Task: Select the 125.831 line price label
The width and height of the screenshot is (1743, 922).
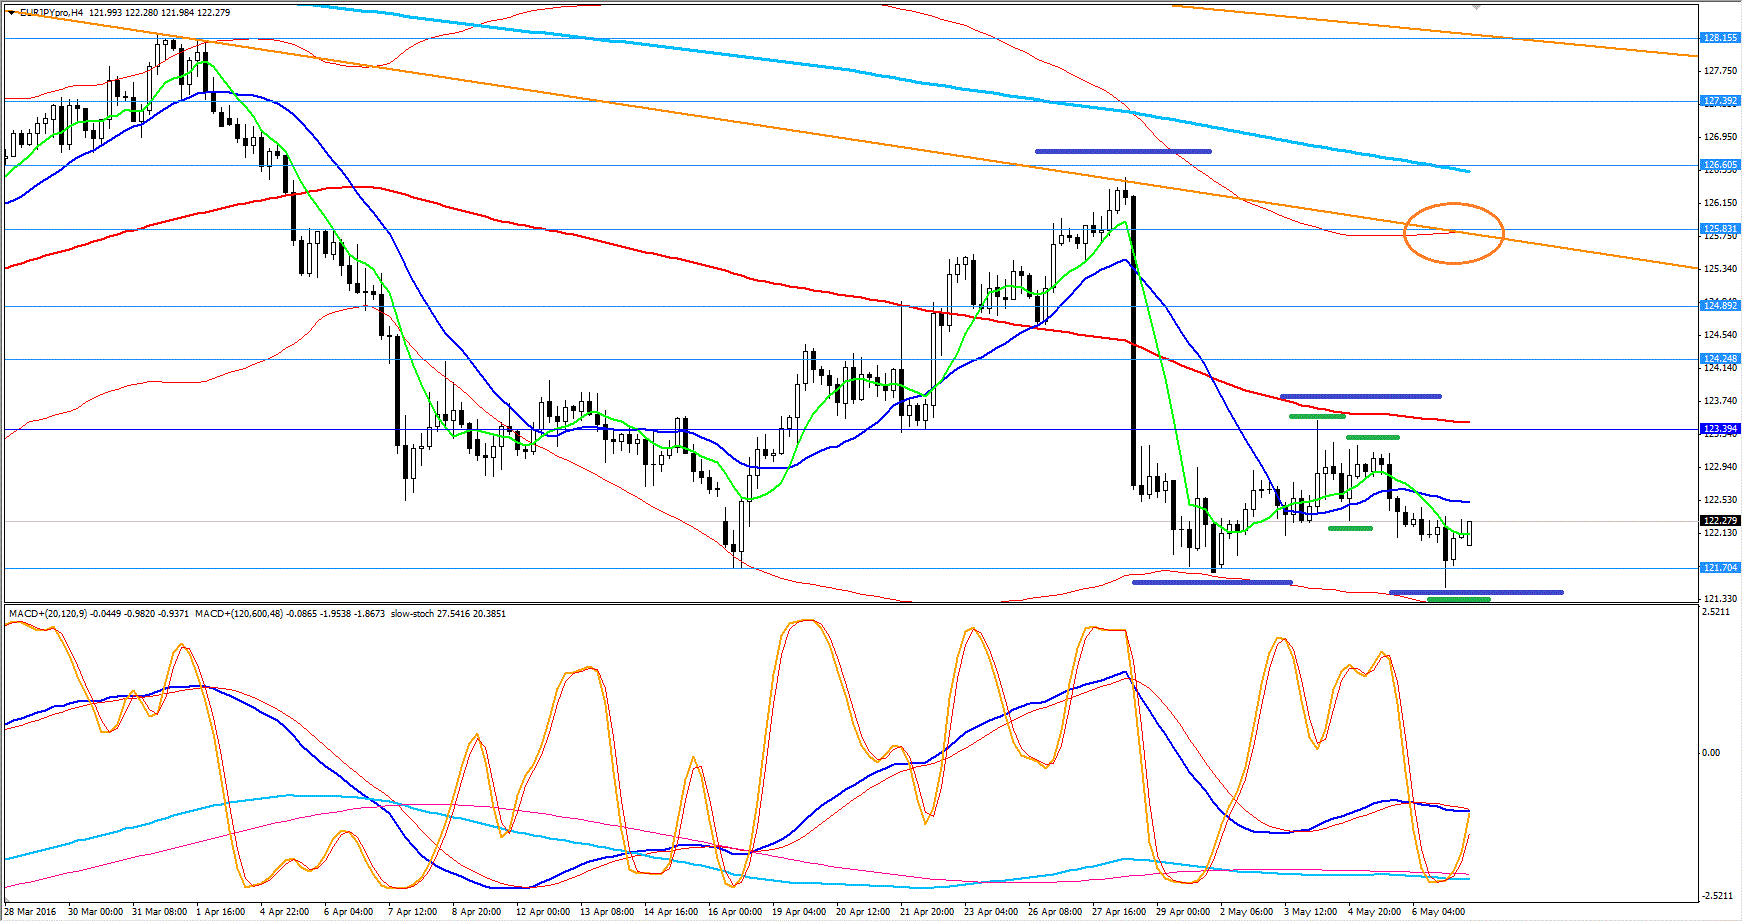Action: point(1720,229)
